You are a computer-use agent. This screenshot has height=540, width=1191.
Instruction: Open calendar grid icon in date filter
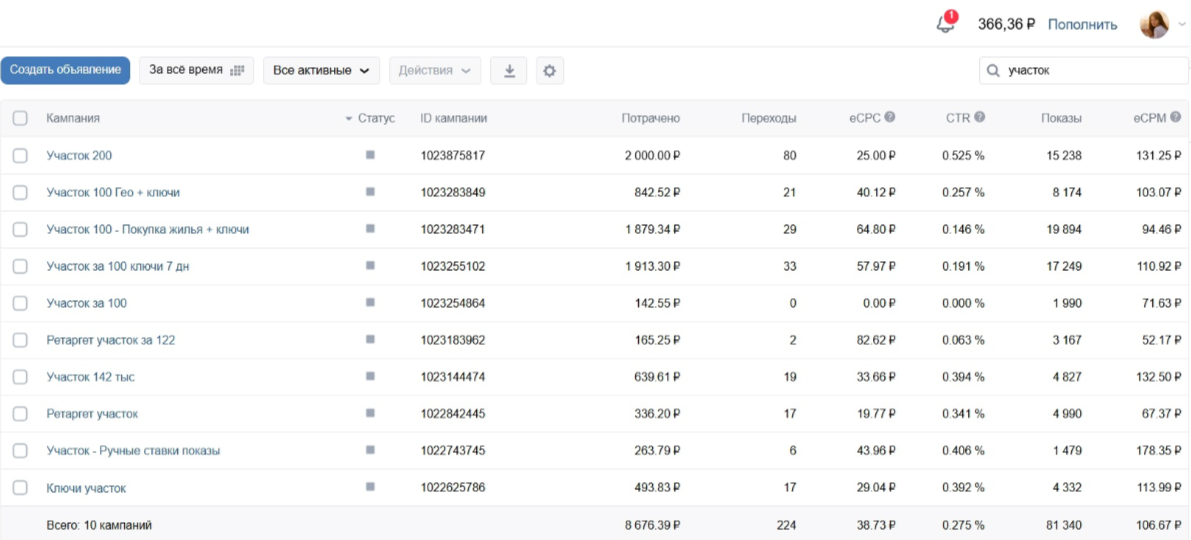click(x=237, y=71)
